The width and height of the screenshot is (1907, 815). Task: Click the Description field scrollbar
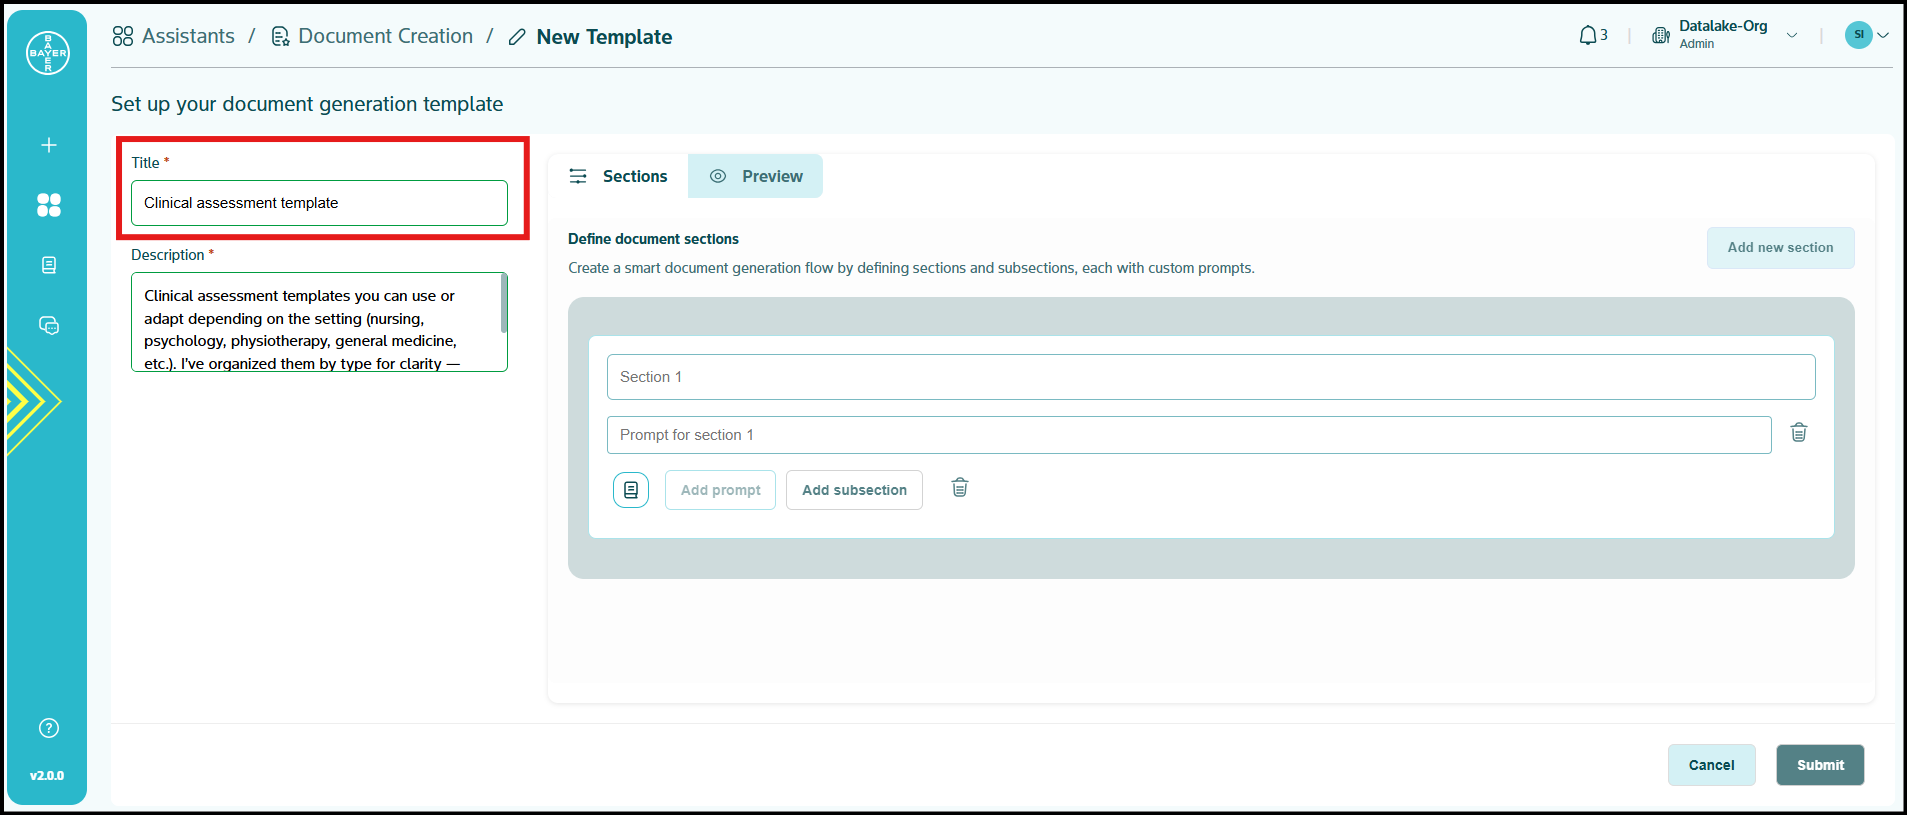click(x=504, y=305)
